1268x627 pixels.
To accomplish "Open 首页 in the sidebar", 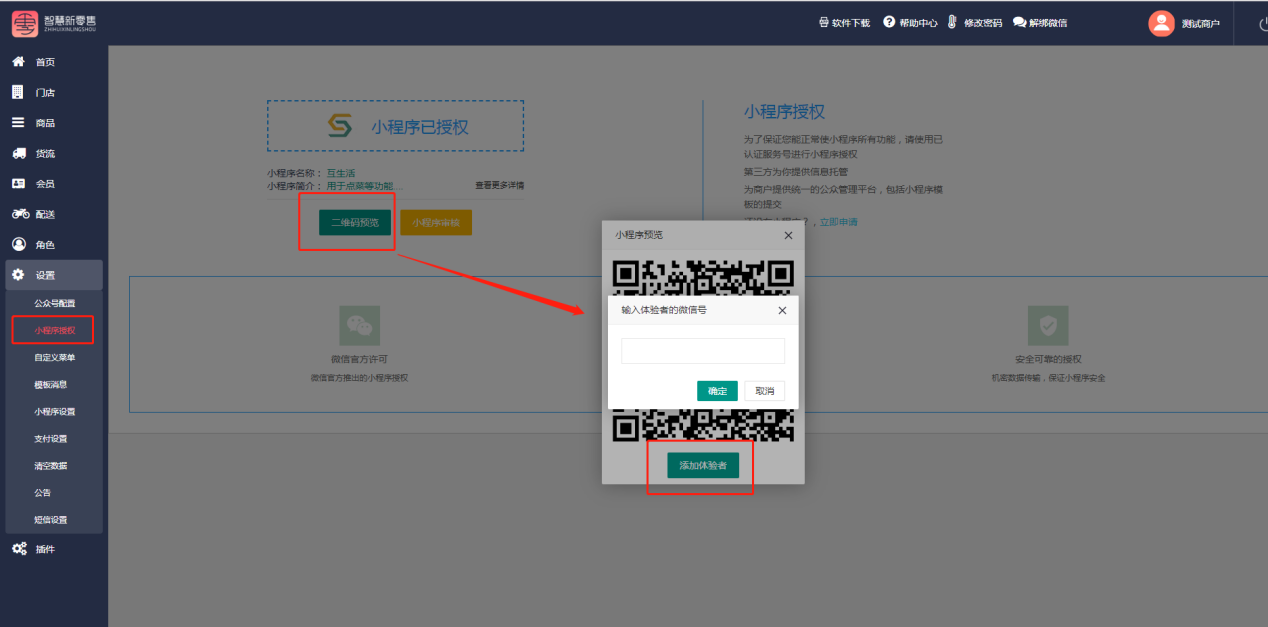I will point(45,62).
